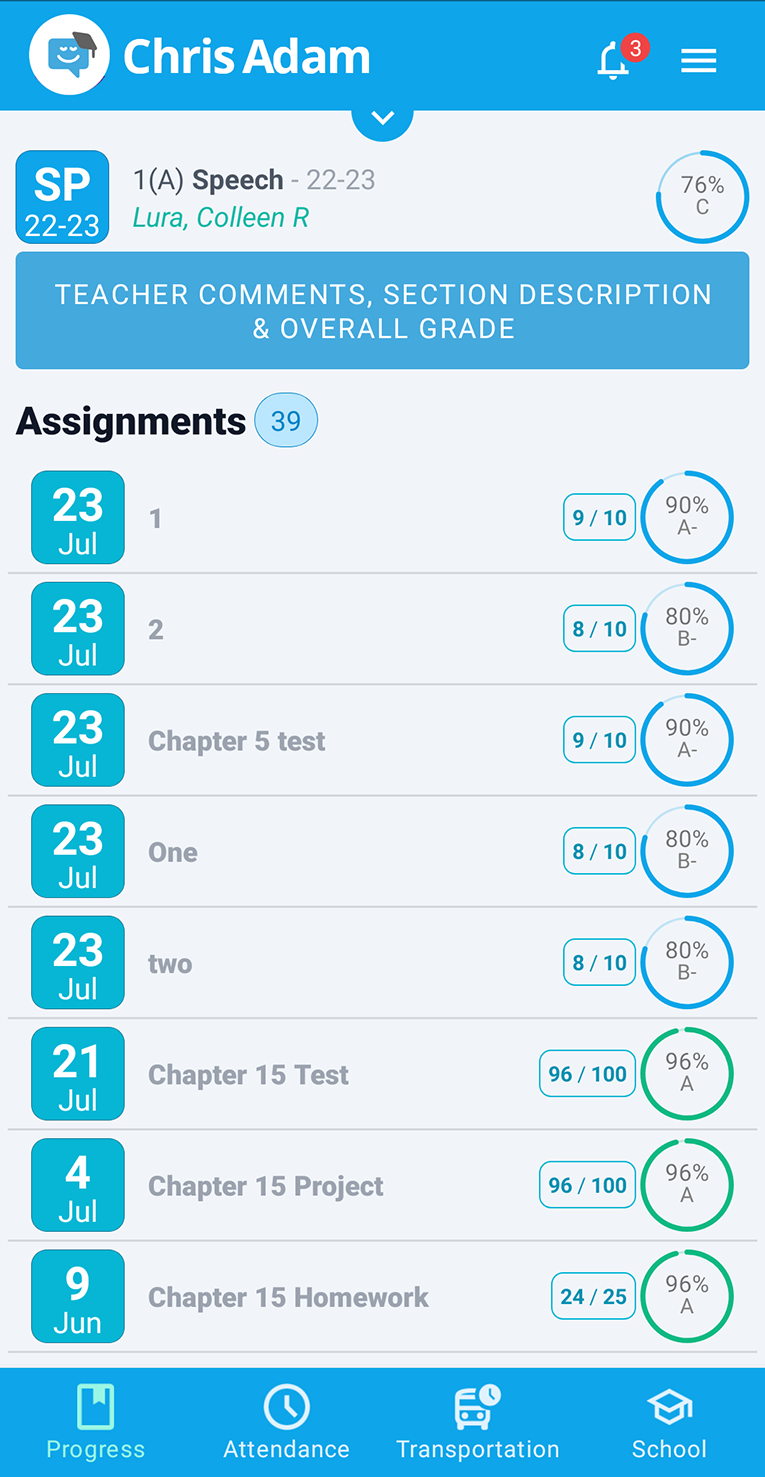Screen dimensions: 765x1477
Task: Open the Attendance clock icon
Action: coord(286,1408)
